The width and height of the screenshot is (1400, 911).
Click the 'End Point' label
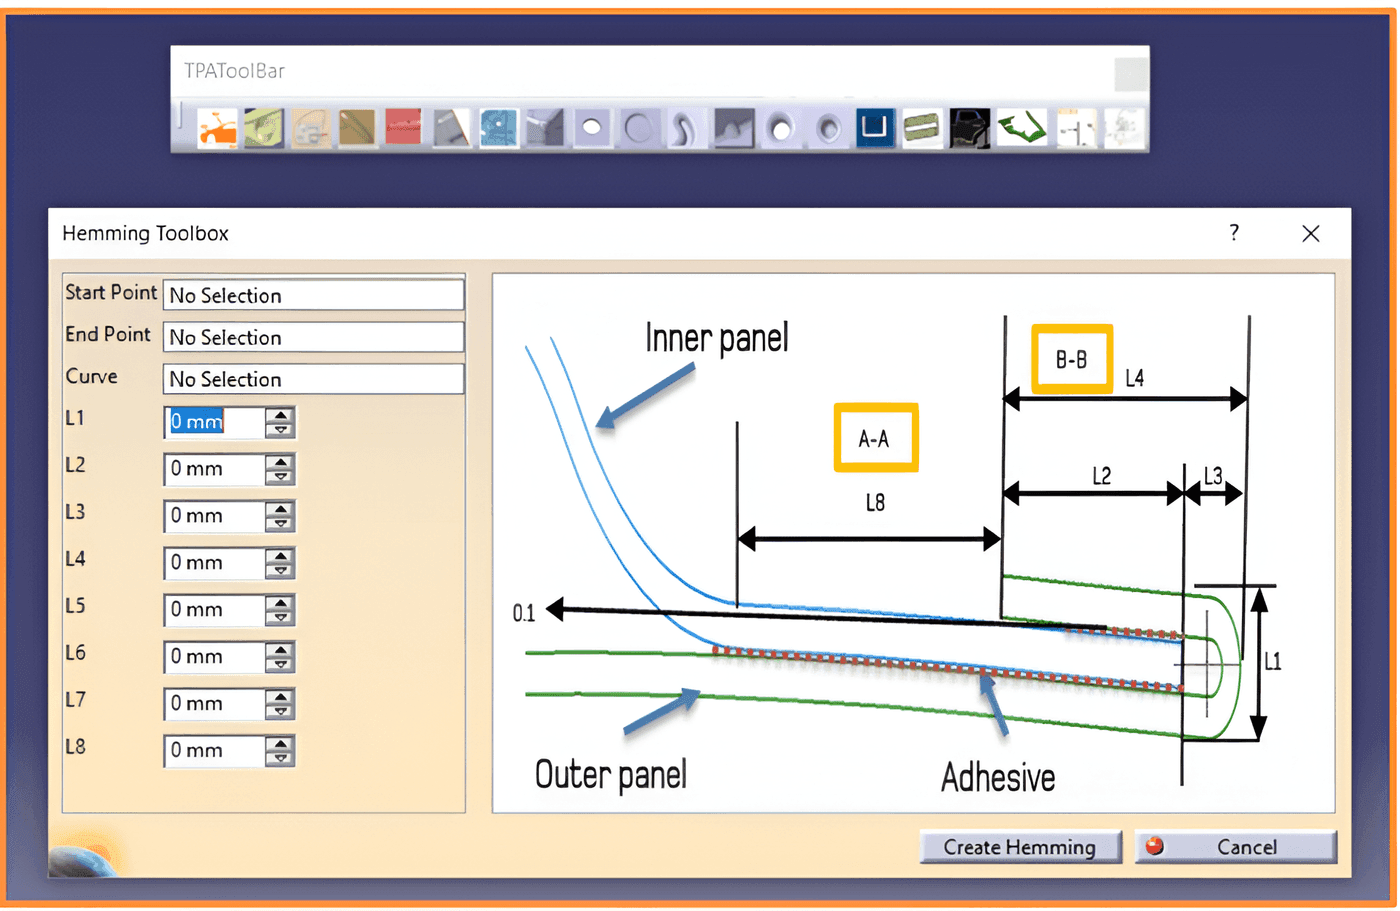tap(108, 334)
